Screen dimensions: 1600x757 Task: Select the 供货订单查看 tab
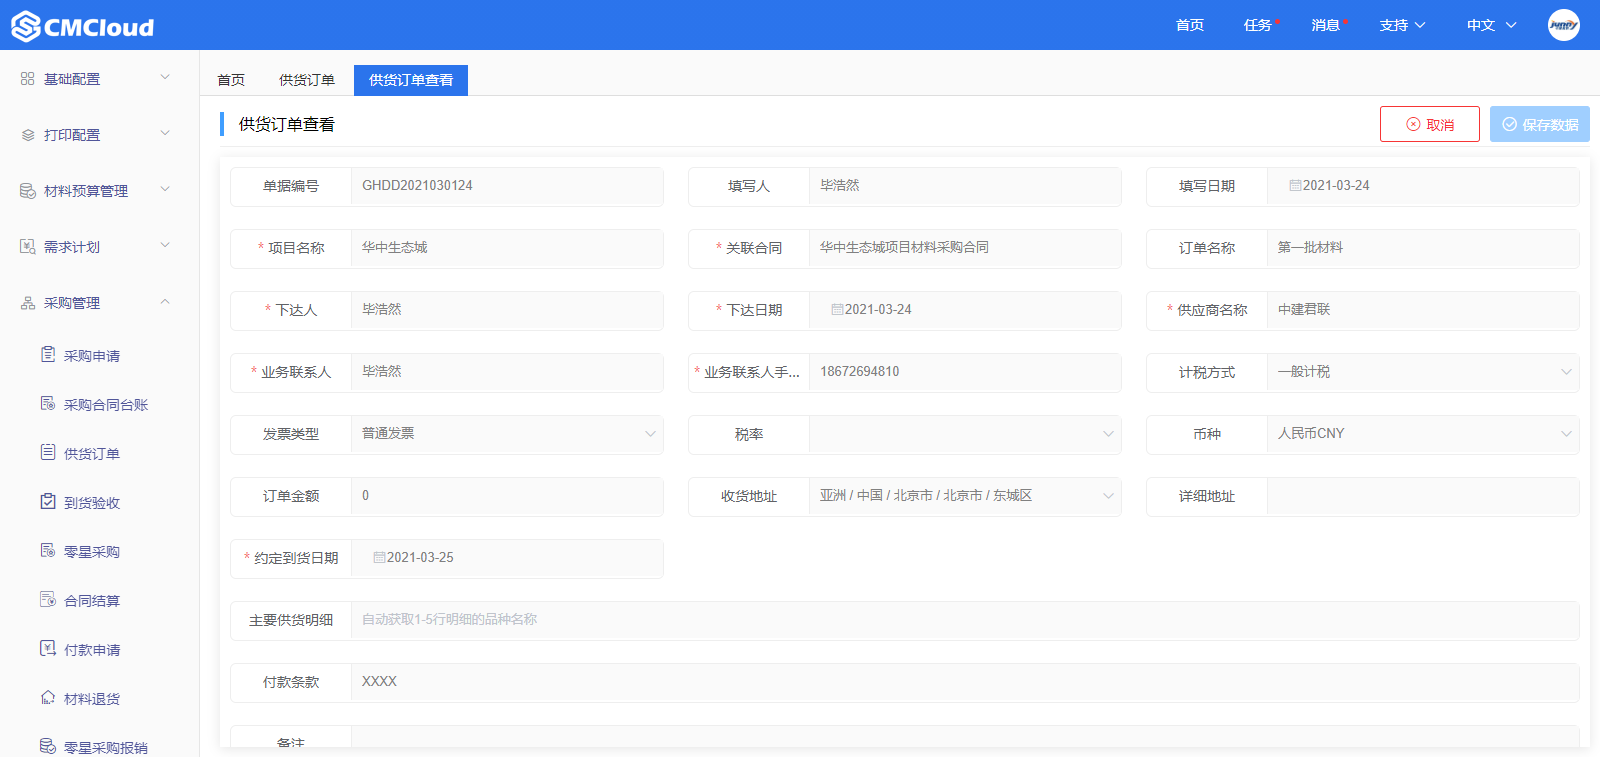click(411, 80)
